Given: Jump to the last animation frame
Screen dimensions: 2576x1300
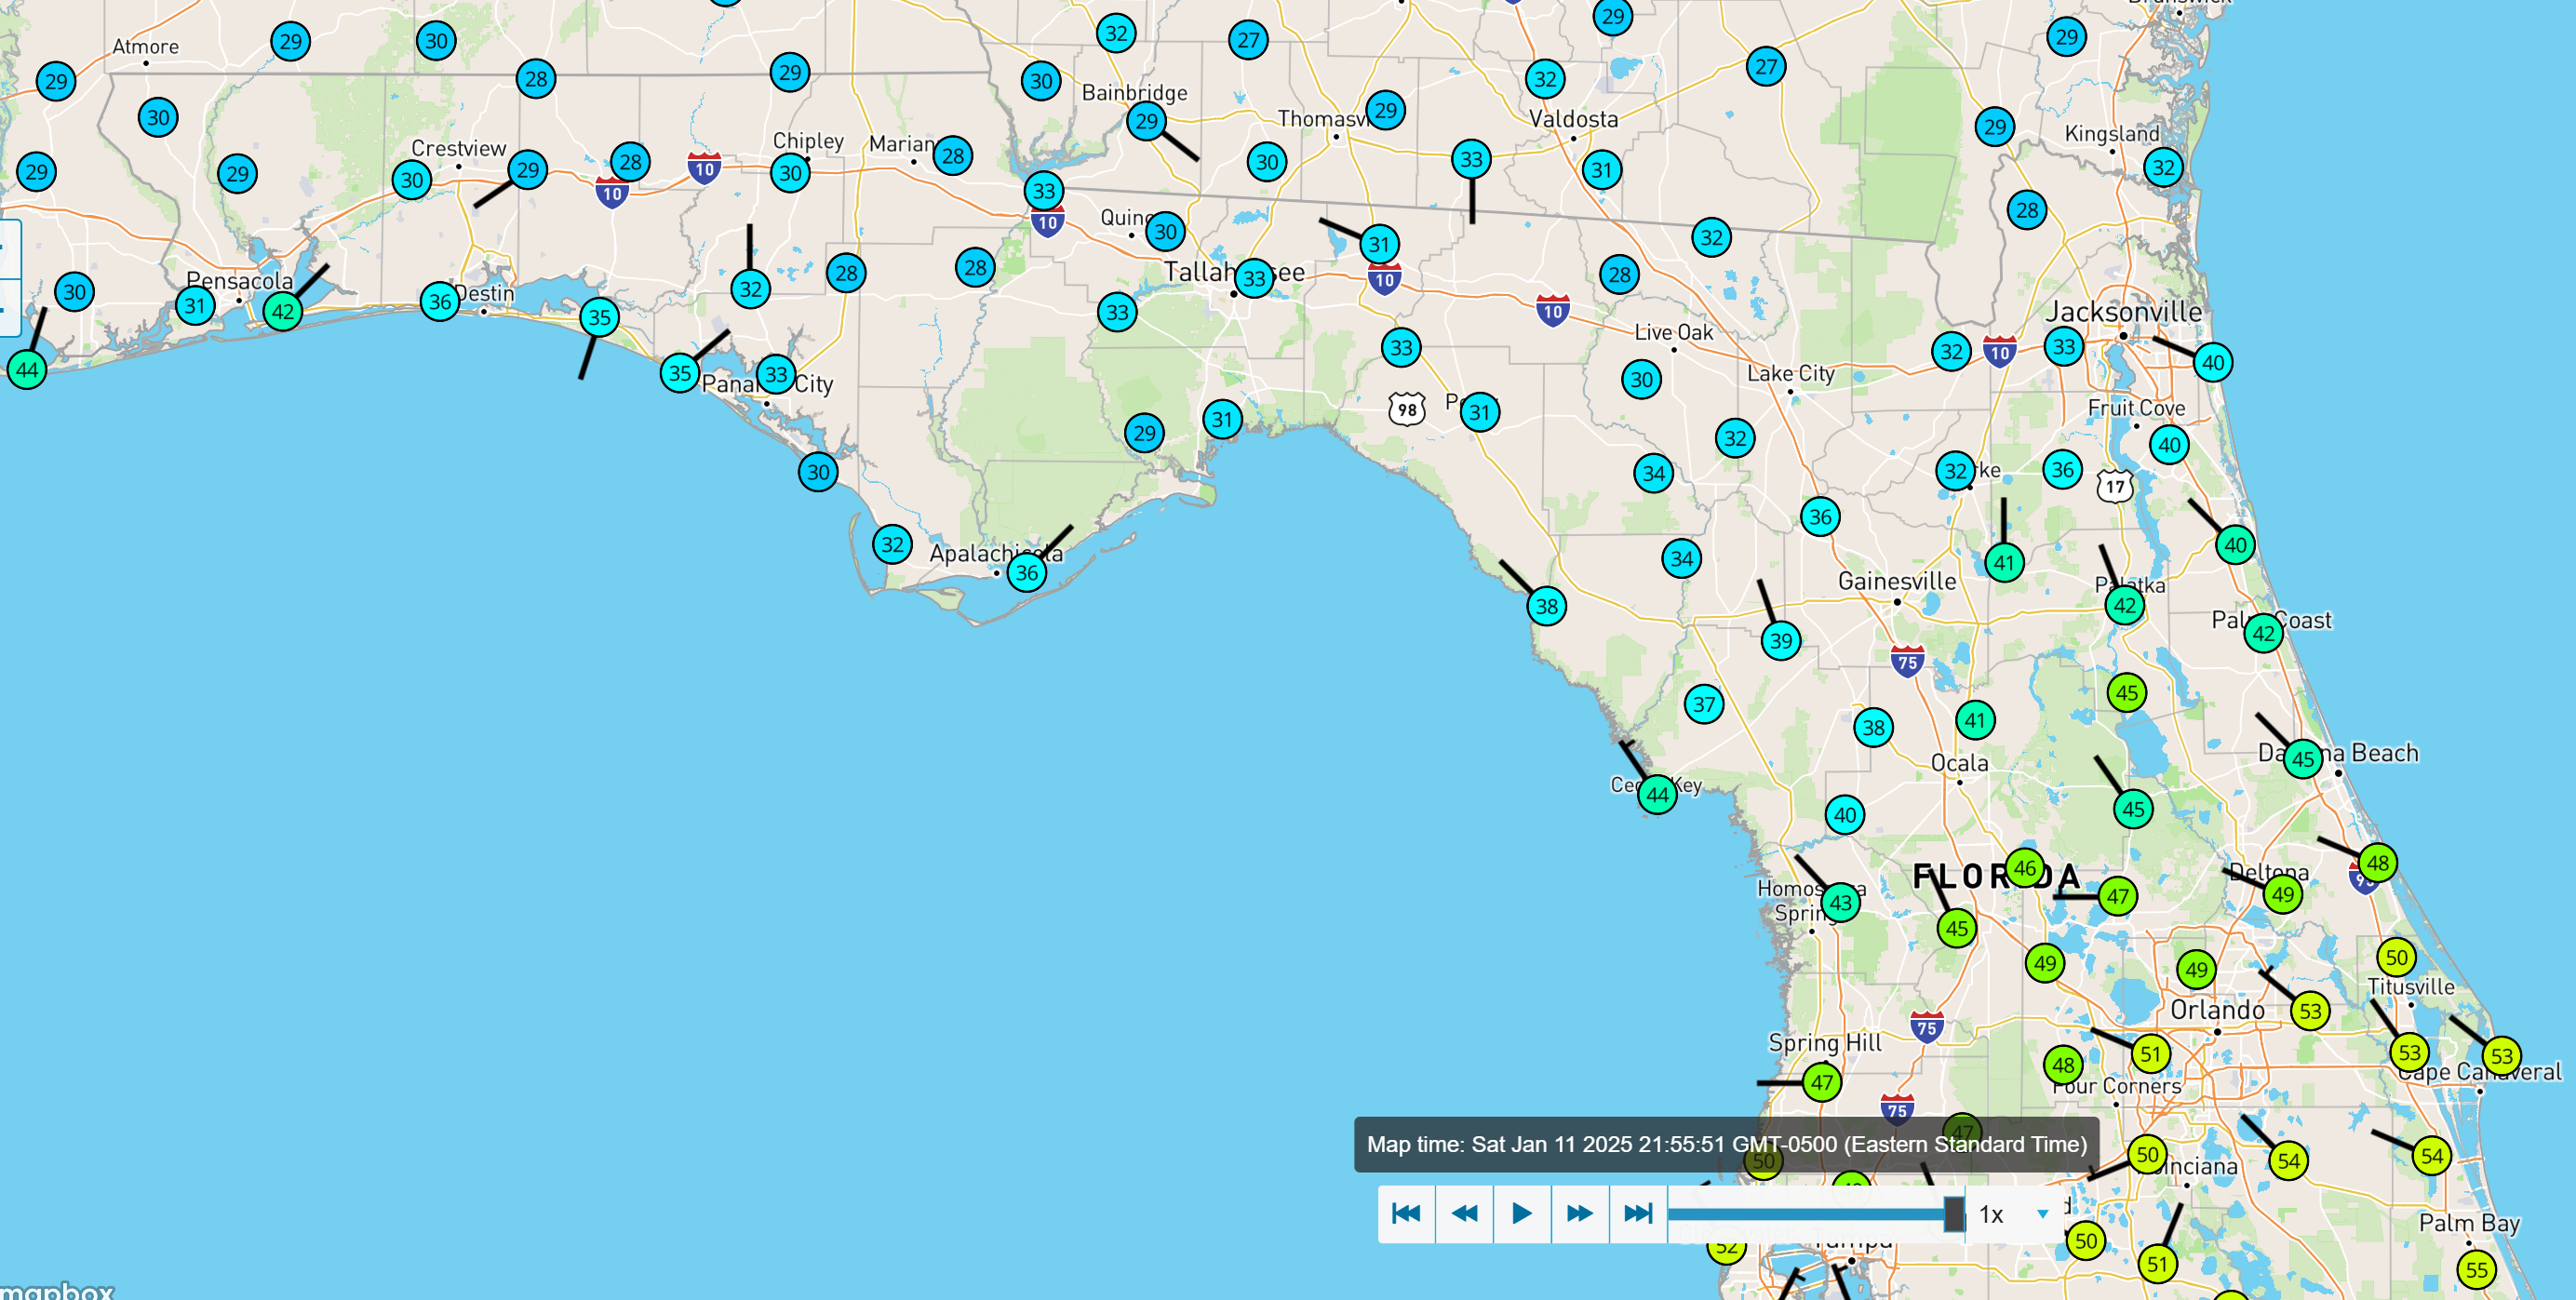Looking at the screenshot, I should pyautogui.click(x=1638, y=1214).
